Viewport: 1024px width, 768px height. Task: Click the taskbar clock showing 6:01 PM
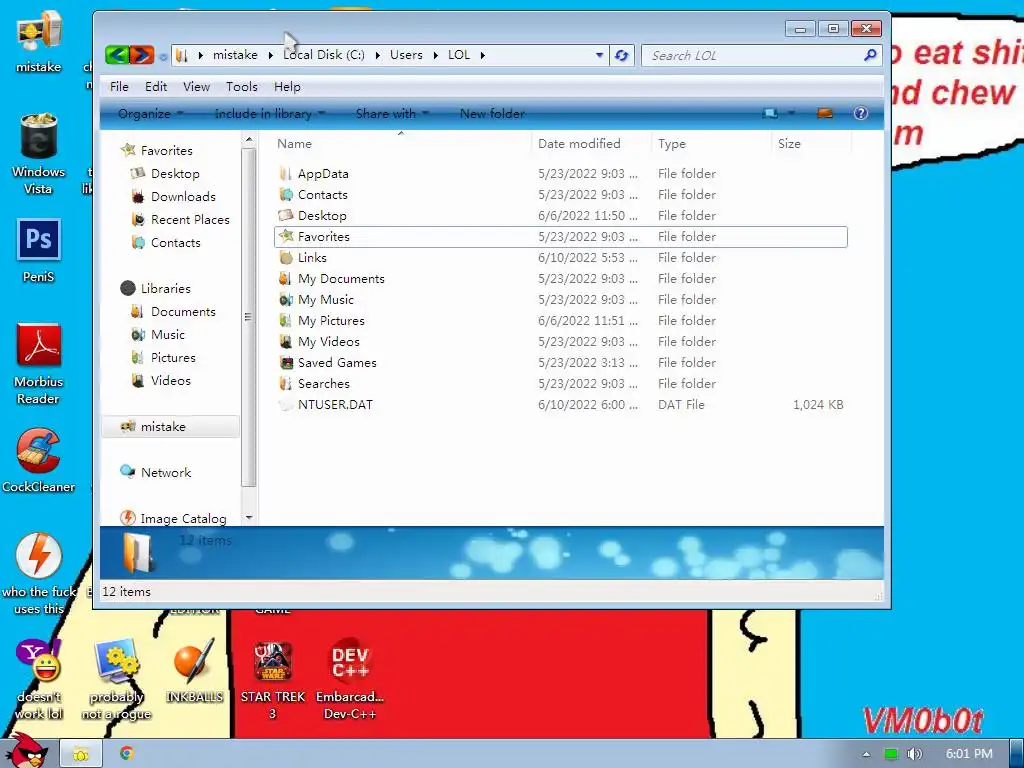pyautogui.click(x=969, y=754)
